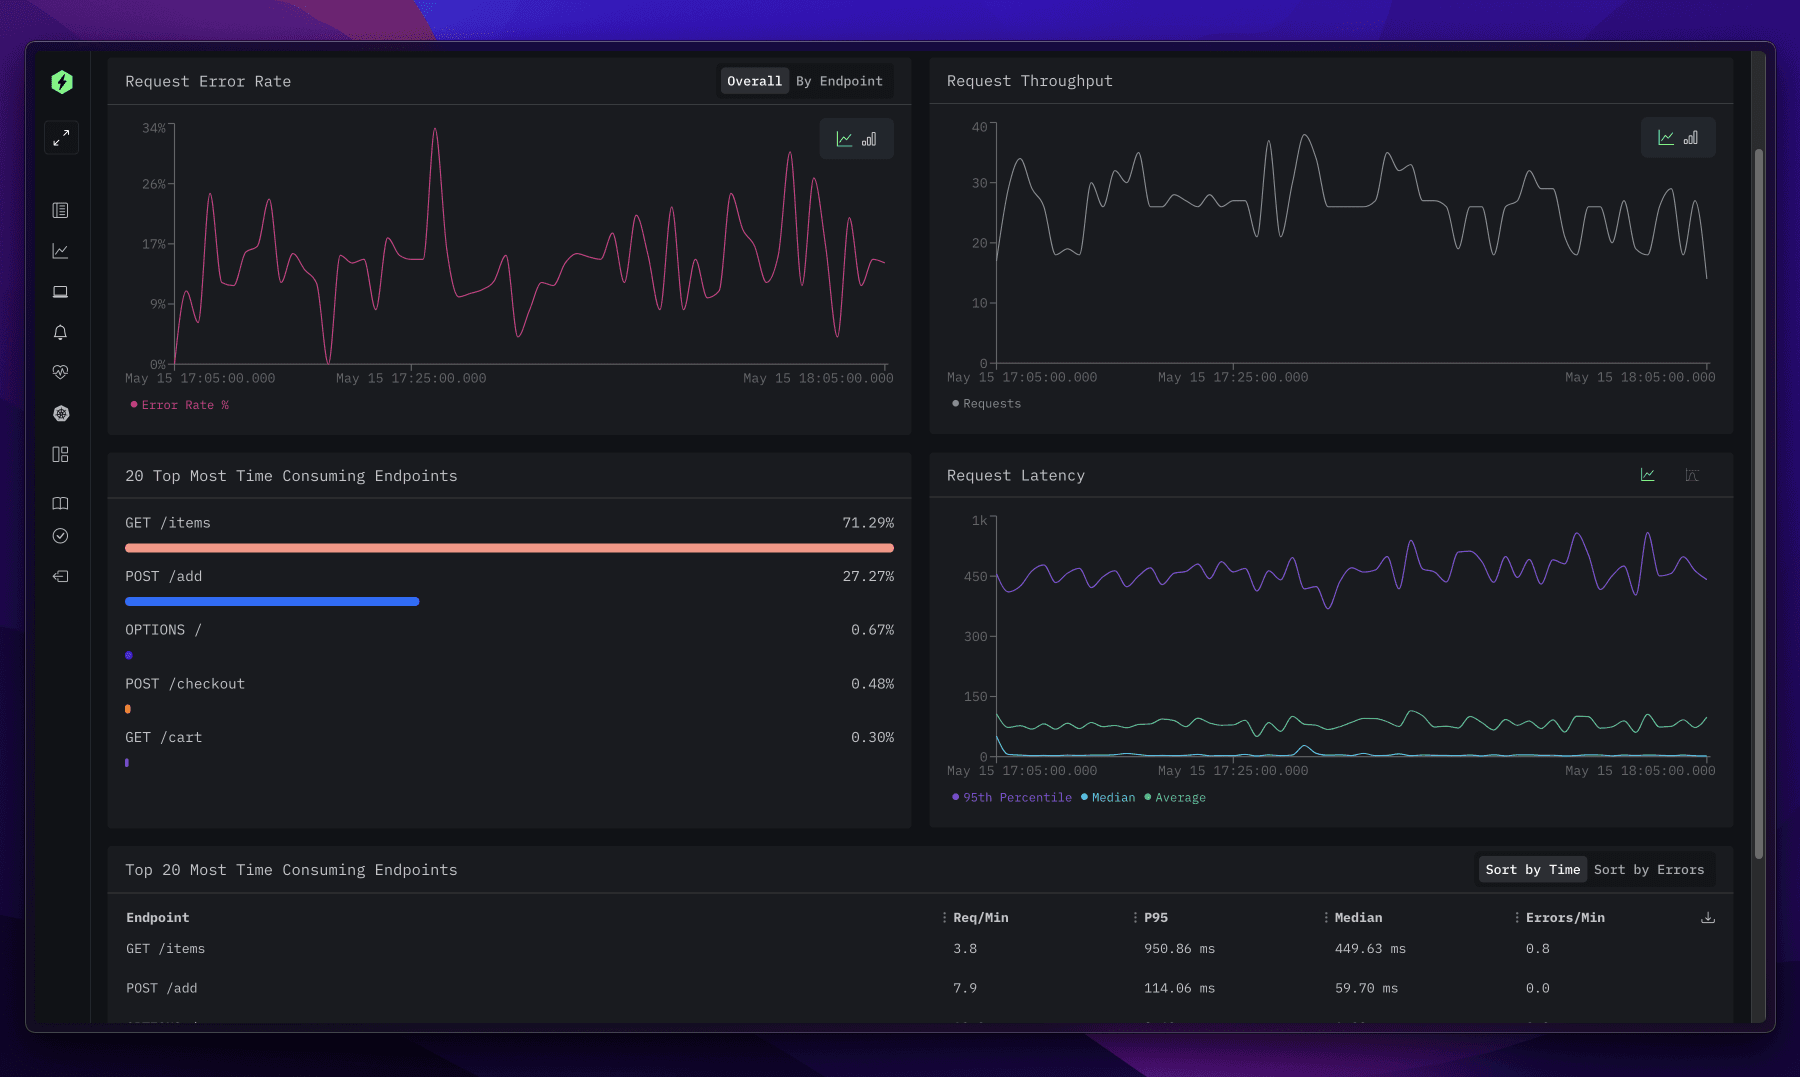Open the documentation book icon in sidebar
The width and height of the screenshot is (1800, 1077).
60,503
